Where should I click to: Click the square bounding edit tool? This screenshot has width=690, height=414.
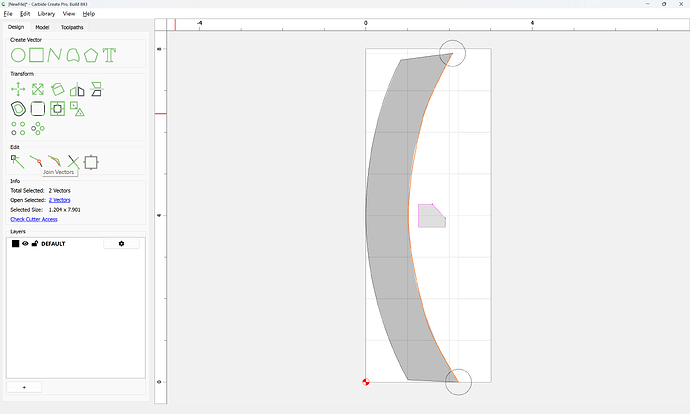tap(91, 162)
